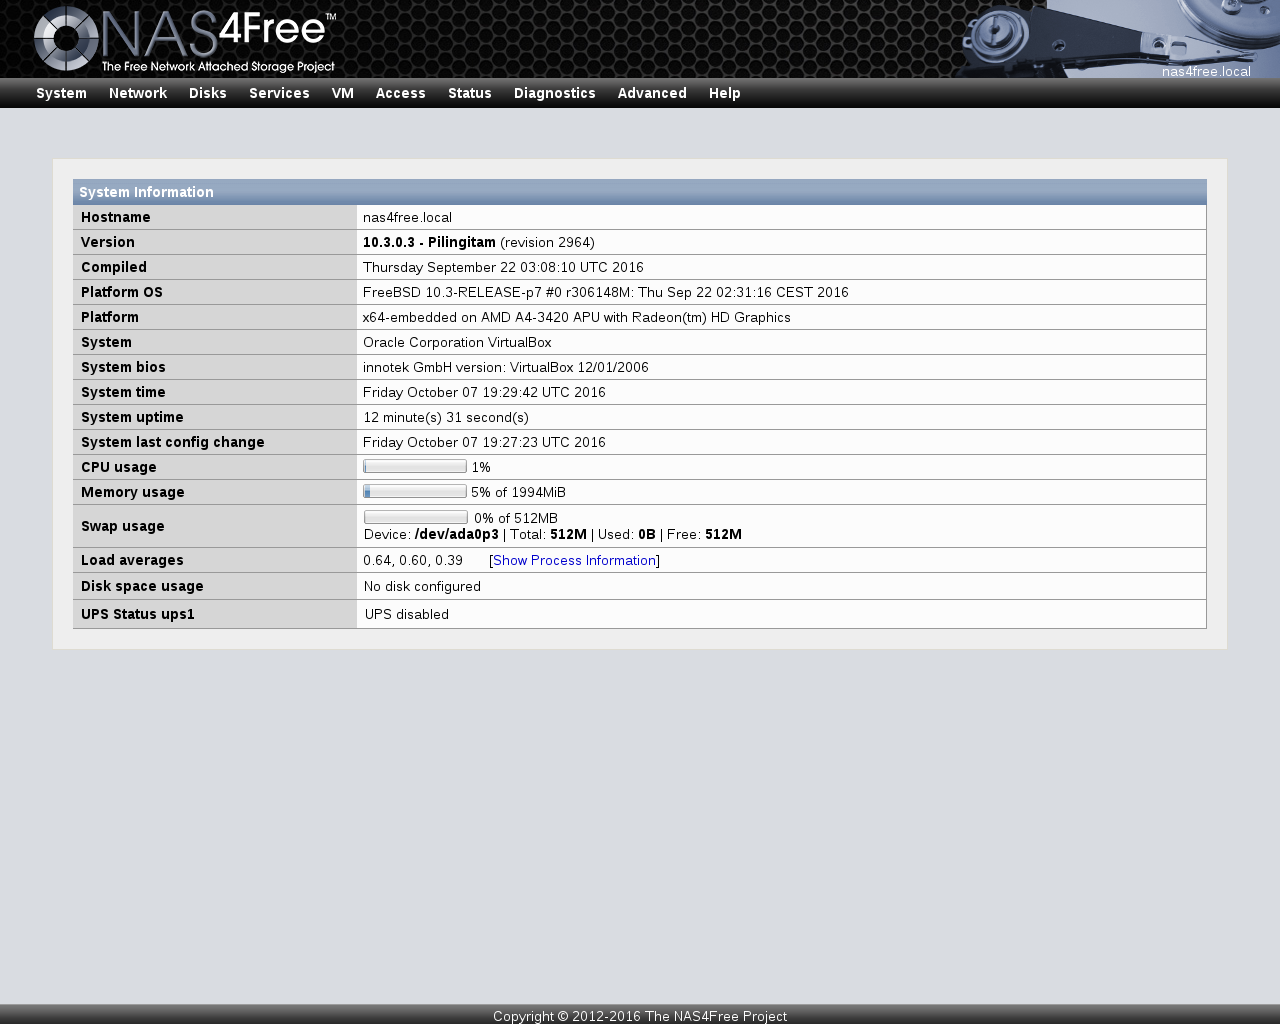Click the NAS4Free logo
The width and height of the screenshot is (1280, 1024).
[x=185, y=39]
